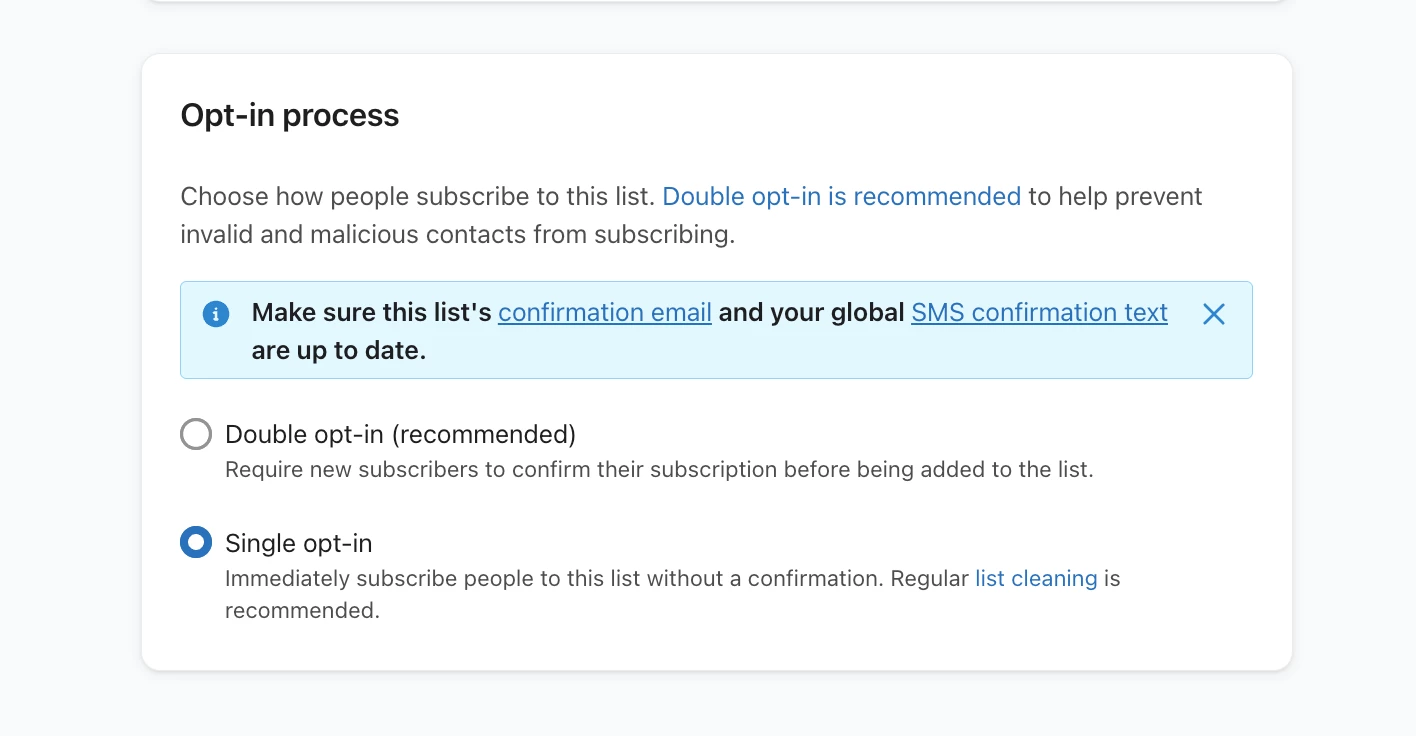Click the trailing "recommended." word under Single opt-in
The image size is (1416, 736).
303,610
